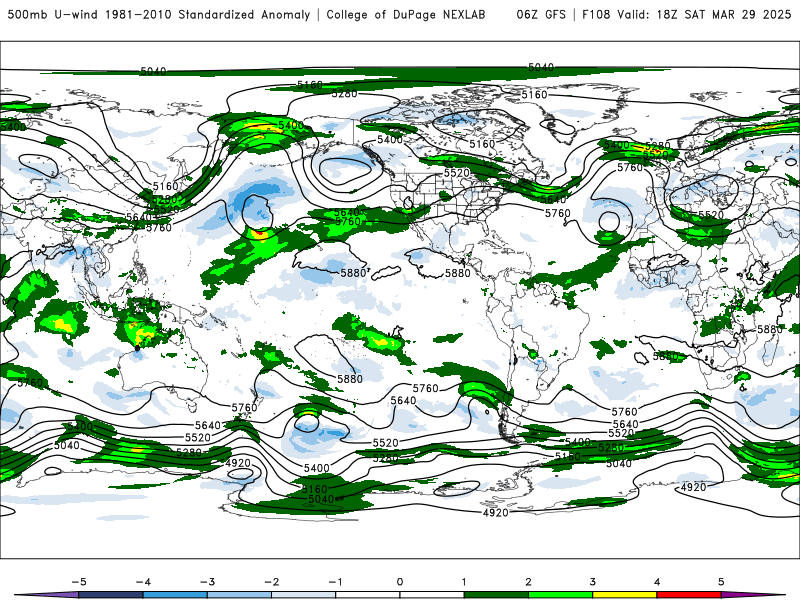The width and height of the screenshot is (800, 600).
Task: Select the pale blue -2 to -1 legend swatch
Action: [x=304, y=595]
